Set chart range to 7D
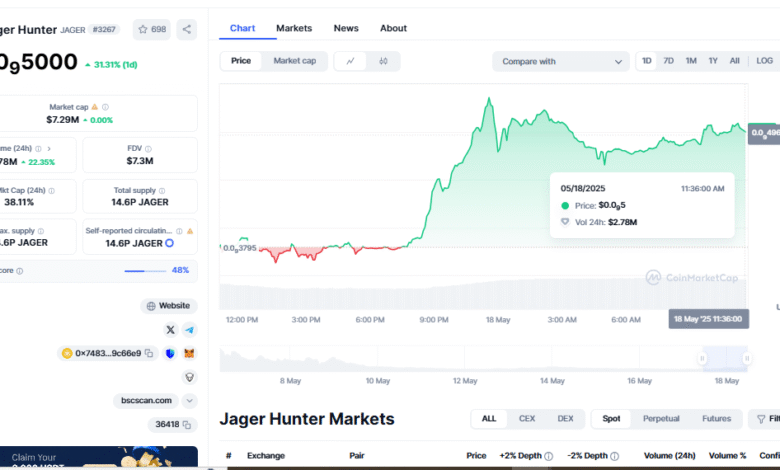This screenshot has height=470, width=780. (669, 61)
